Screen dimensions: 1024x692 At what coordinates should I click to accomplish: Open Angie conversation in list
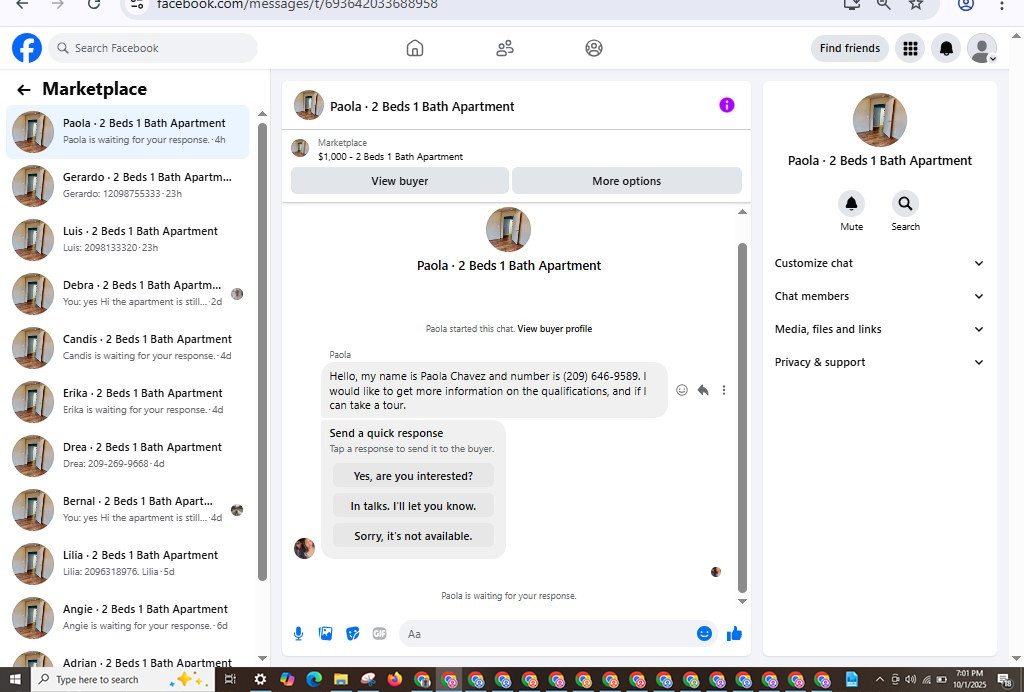coord(127,618)
